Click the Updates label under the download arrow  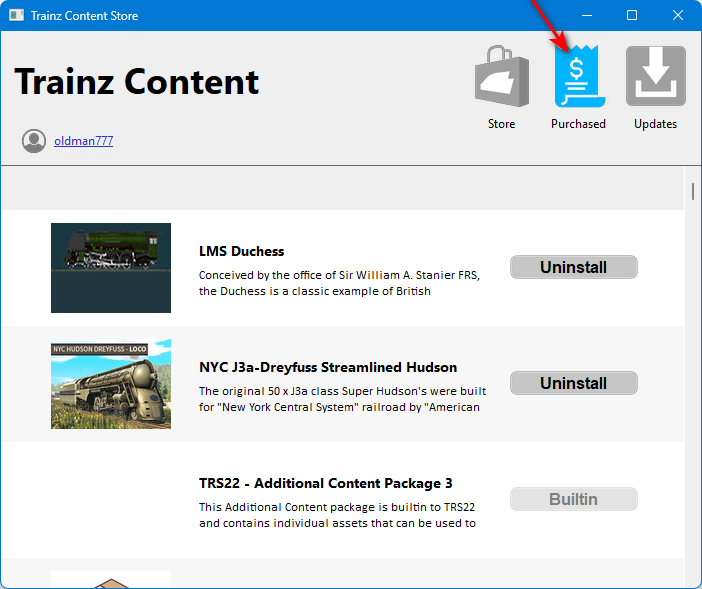[x=655, y=124]
